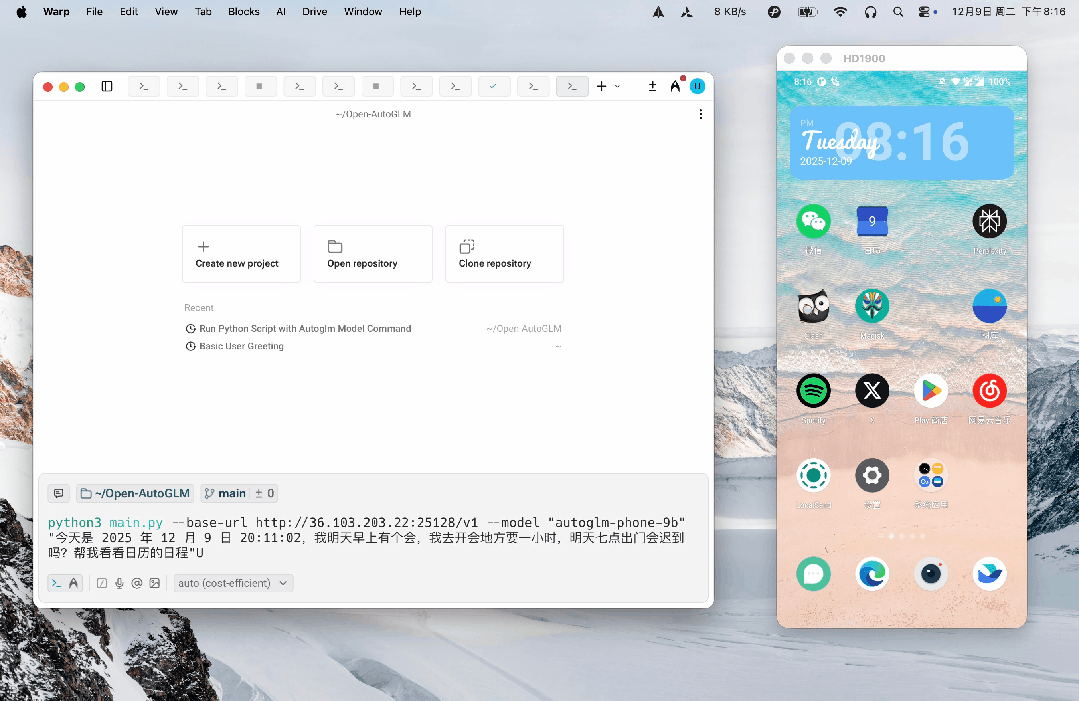Click the phone home screen page indicator dots
The image size is (1079, 701).
901,537
